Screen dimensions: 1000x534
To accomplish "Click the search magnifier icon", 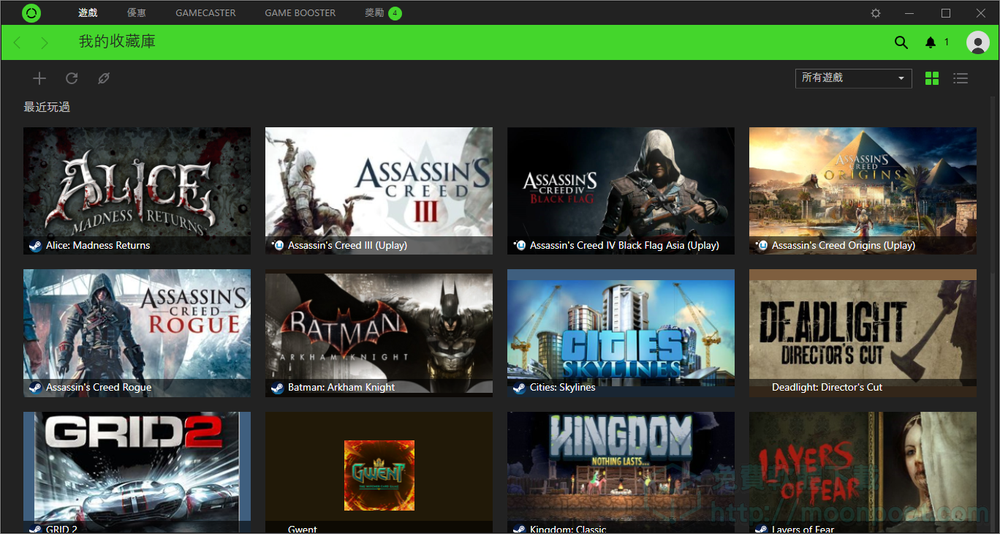I will tap(901, 43).
